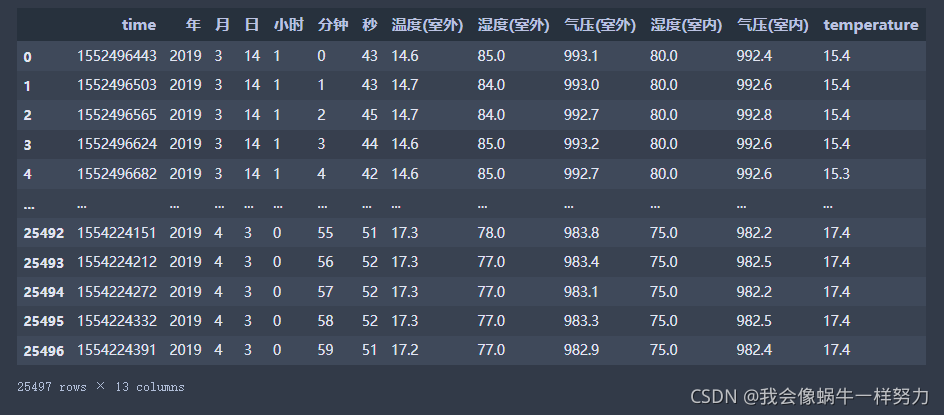Image resolution: width=944 pixels, height=415 pixels.
Task: Click the 小时 column header
Action: (x=289, y=25)
